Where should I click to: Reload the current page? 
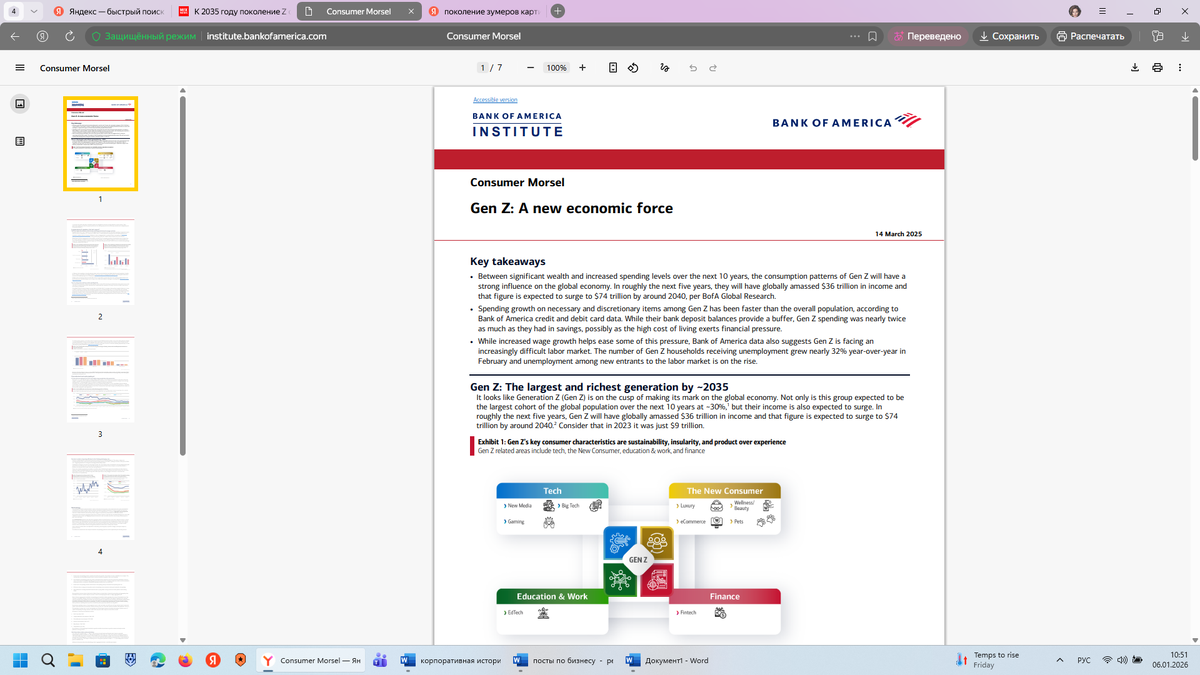[x=70, y=36]
